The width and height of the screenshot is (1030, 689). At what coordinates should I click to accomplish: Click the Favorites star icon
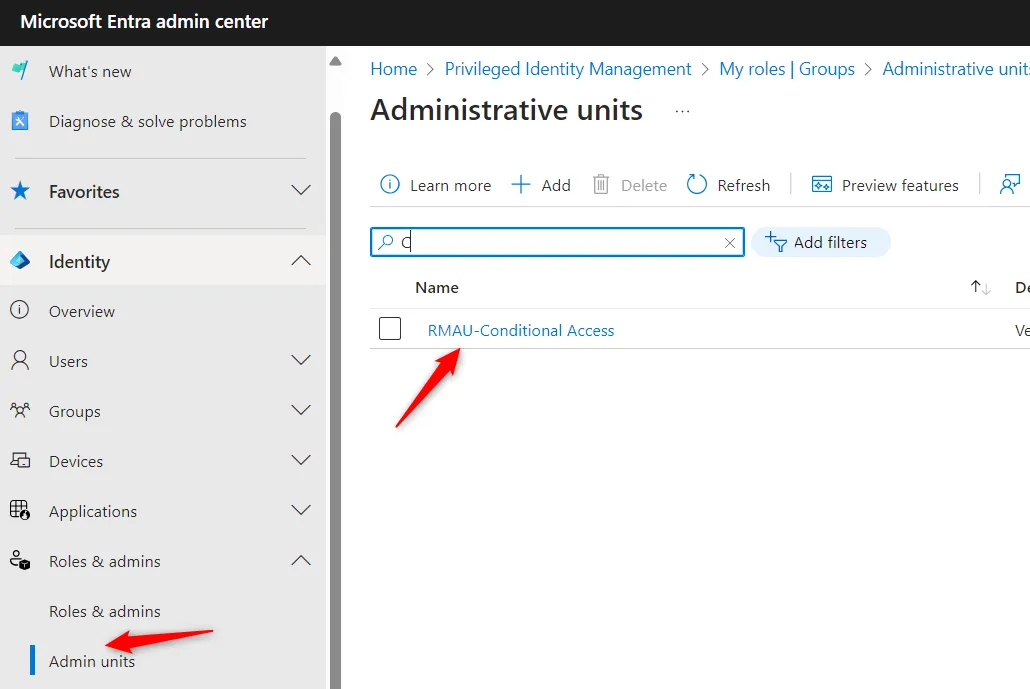[20, 191]
